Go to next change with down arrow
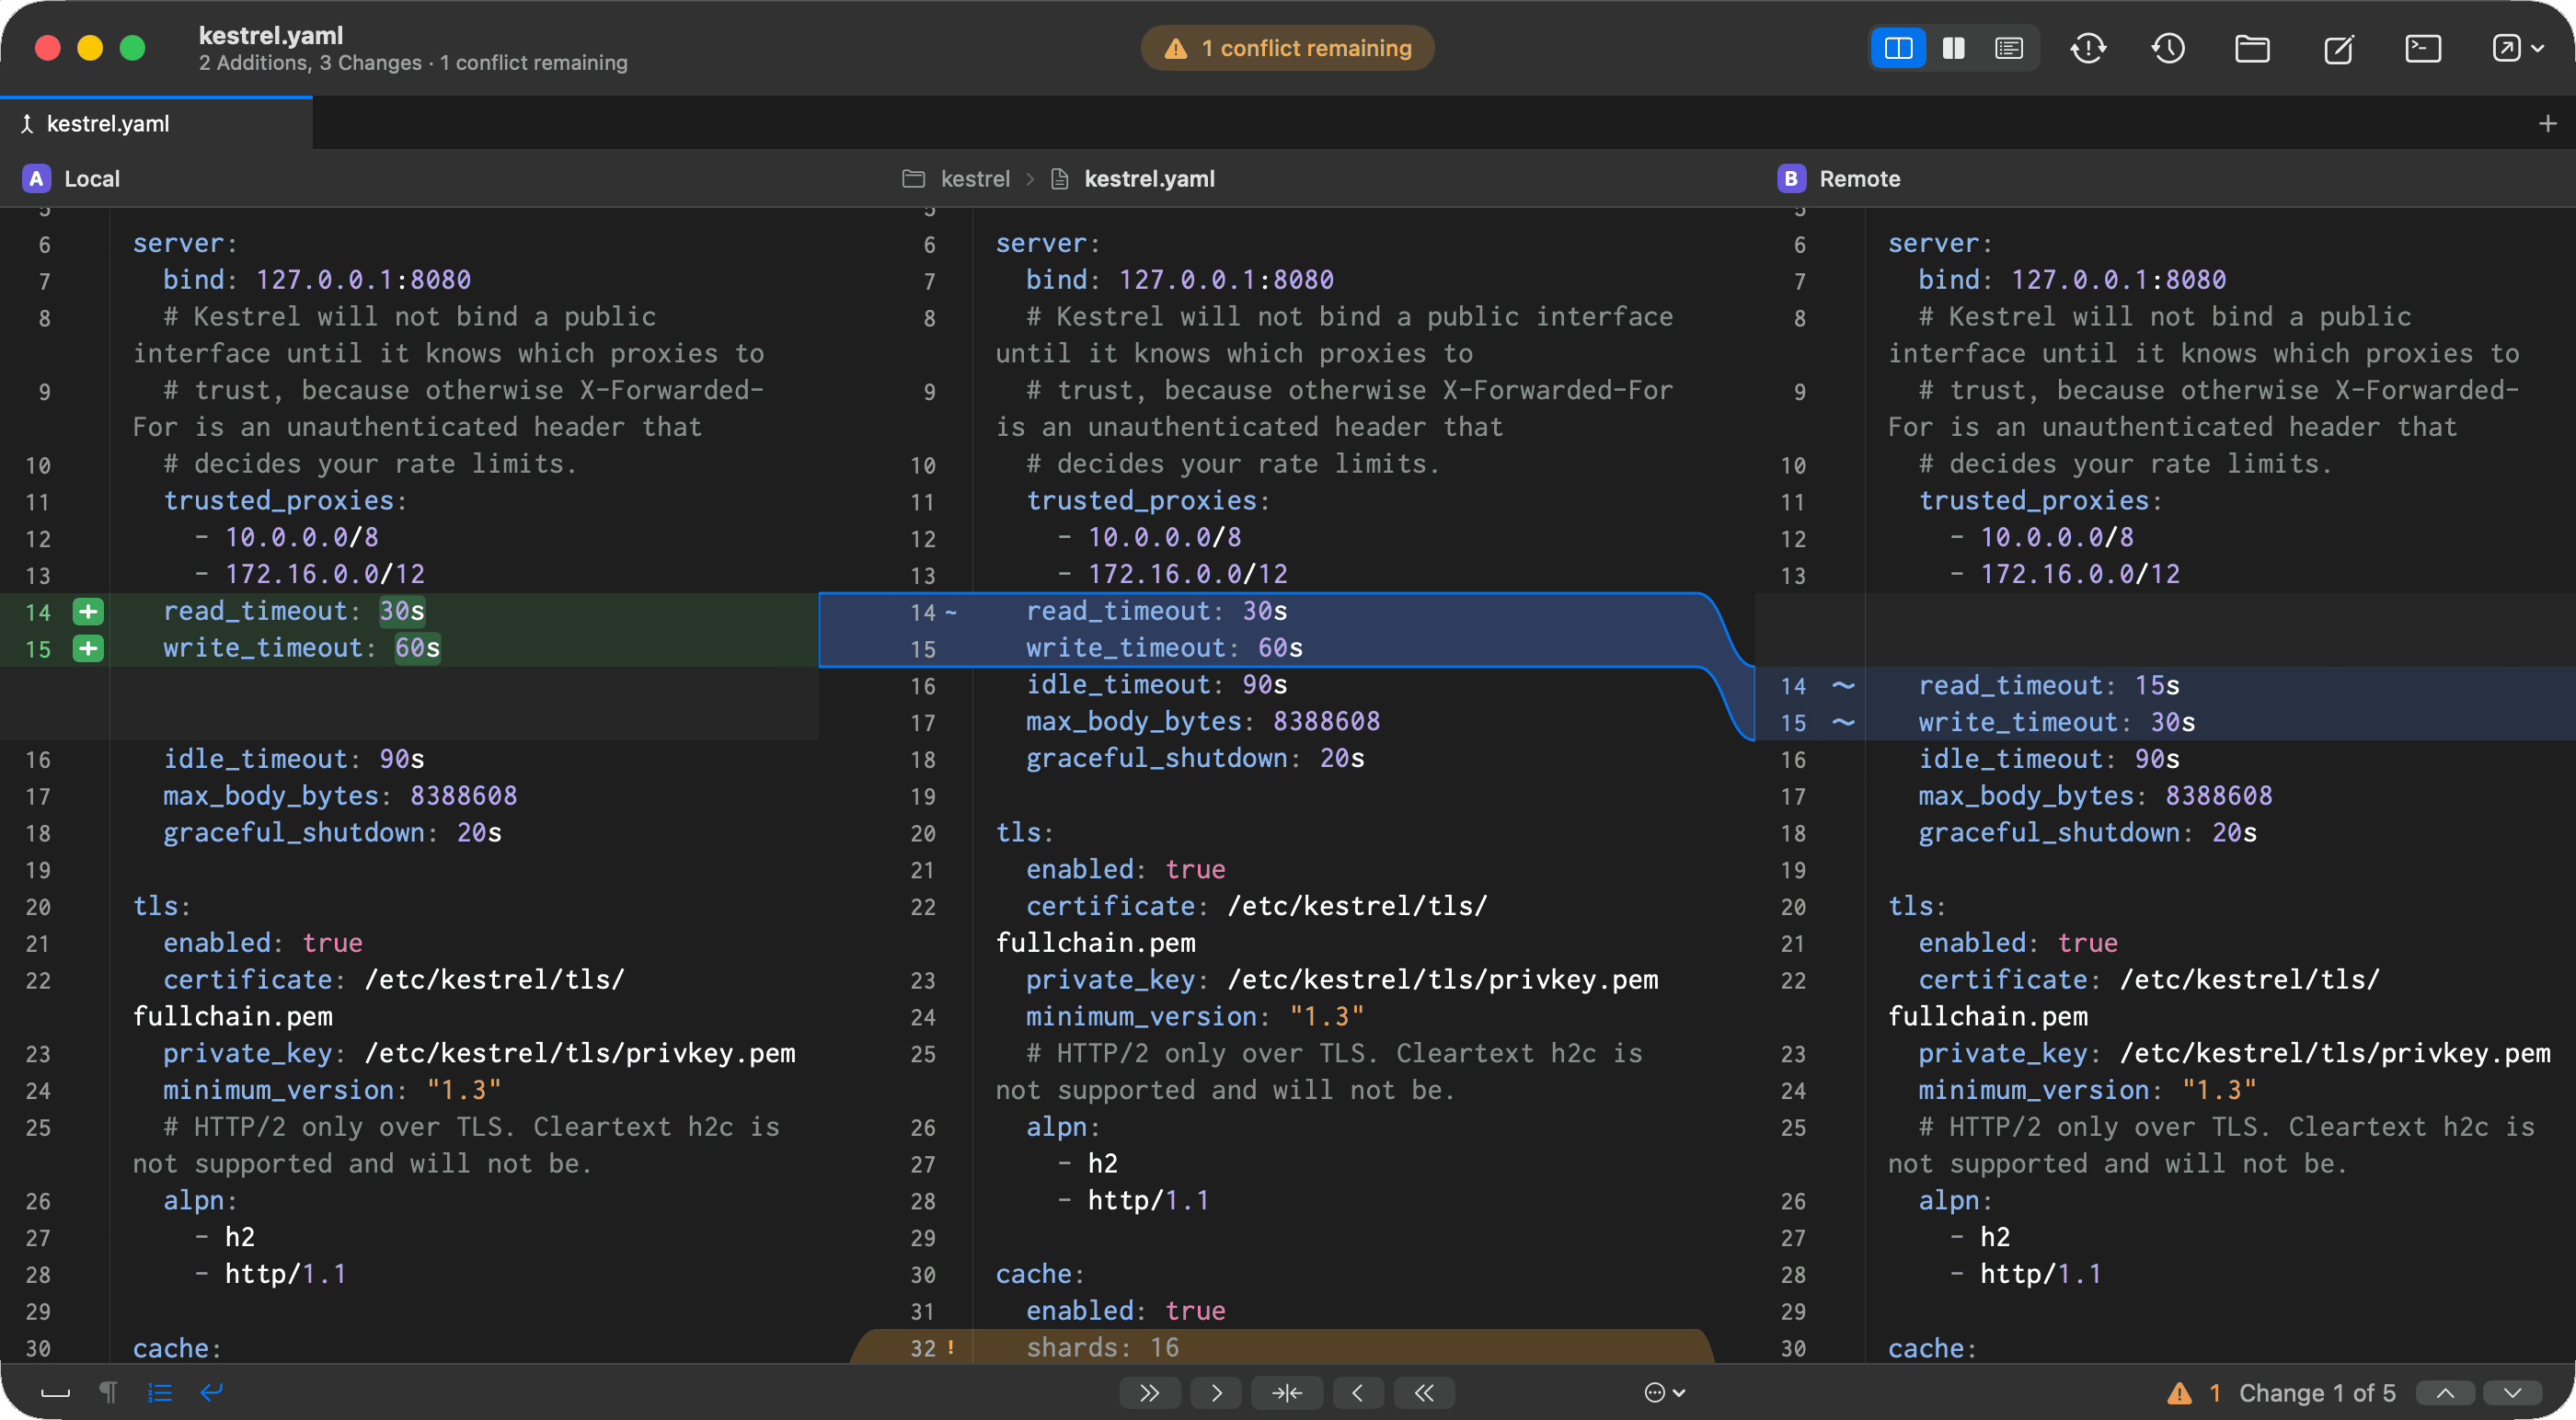 click(x=2512, y=1392)
